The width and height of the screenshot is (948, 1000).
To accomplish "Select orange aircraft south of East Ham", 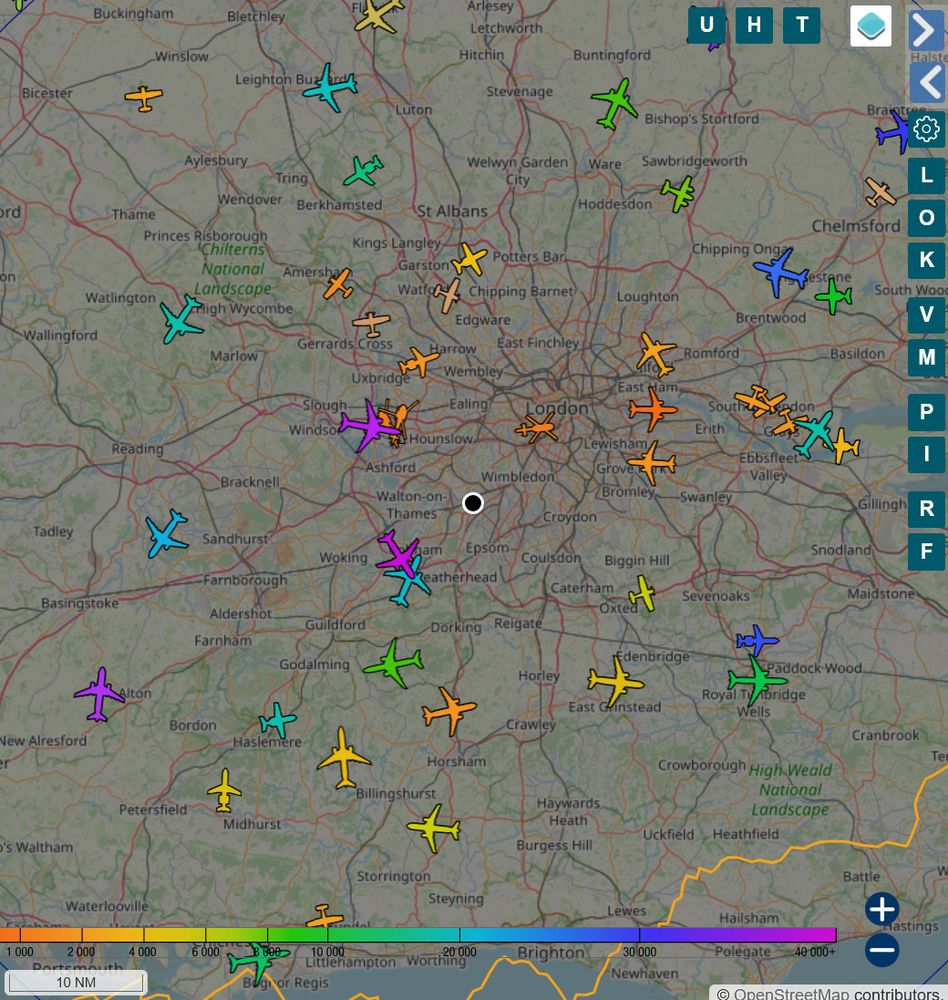I will [653, 409].
